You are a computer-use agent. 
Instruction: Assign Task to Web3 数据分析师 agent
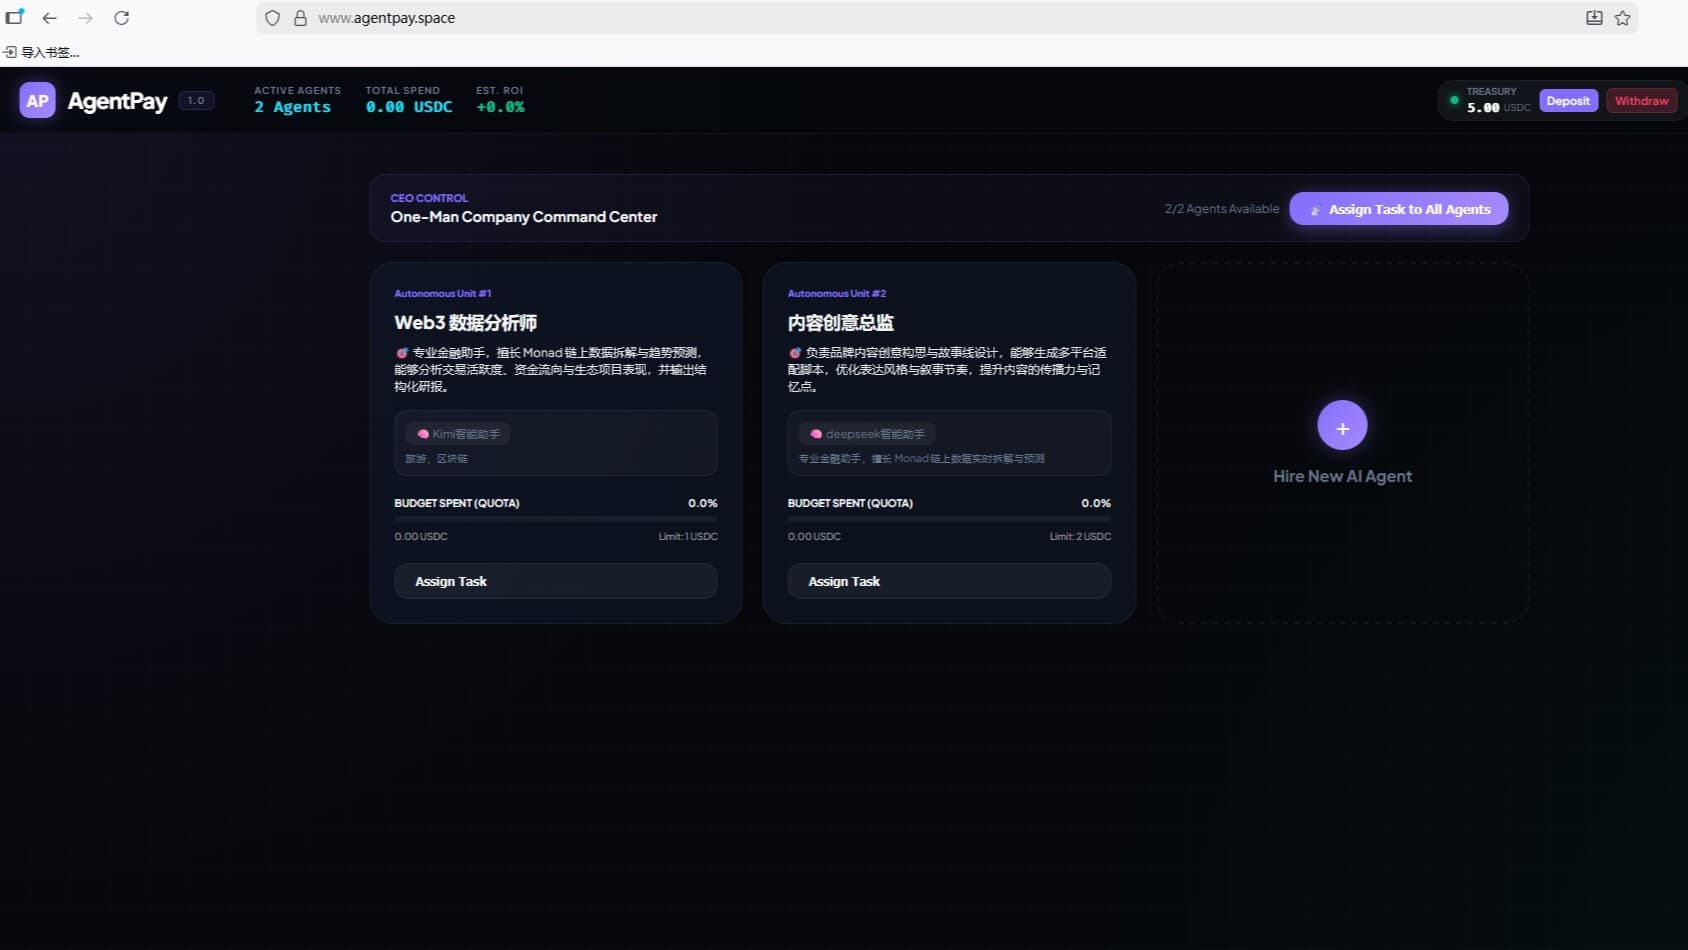tap(555, 581)
